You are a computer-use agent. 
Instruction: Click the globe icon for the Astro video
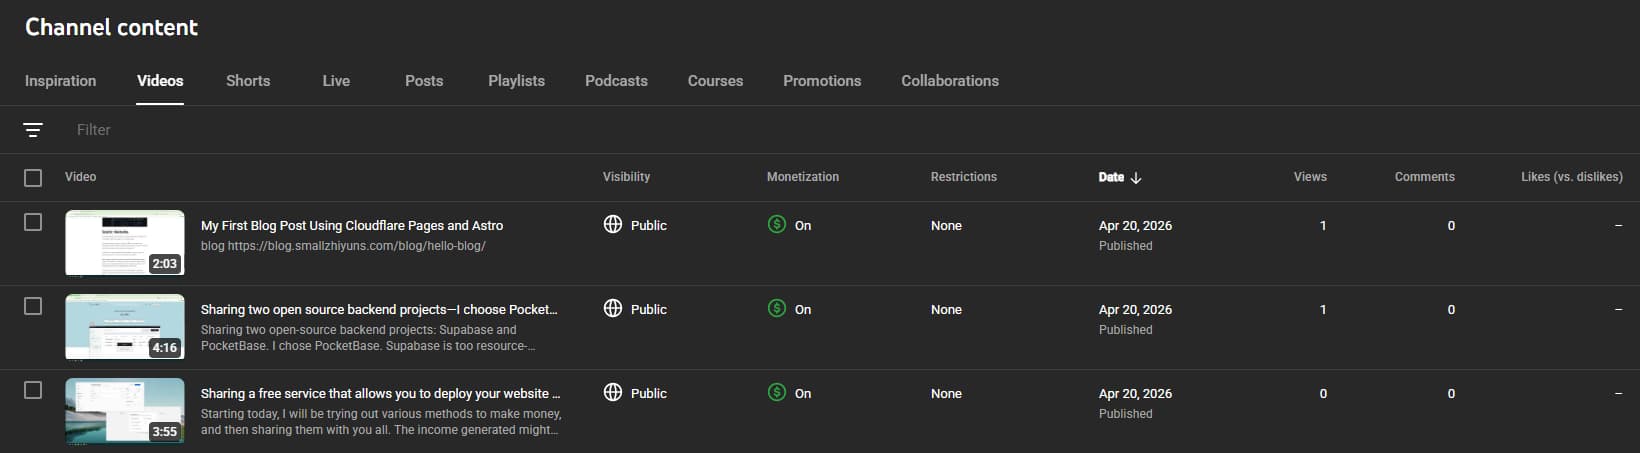(x=613, y=225)
